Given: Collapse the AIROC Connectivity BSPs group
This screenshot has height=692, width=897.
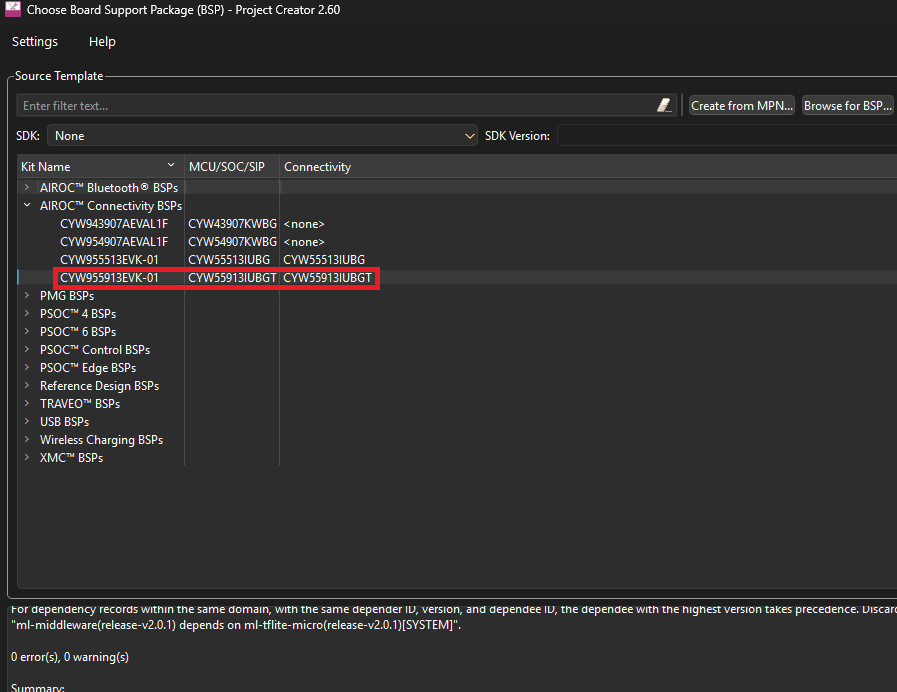Looking at the screenshot, I should [x=27, y=206].
